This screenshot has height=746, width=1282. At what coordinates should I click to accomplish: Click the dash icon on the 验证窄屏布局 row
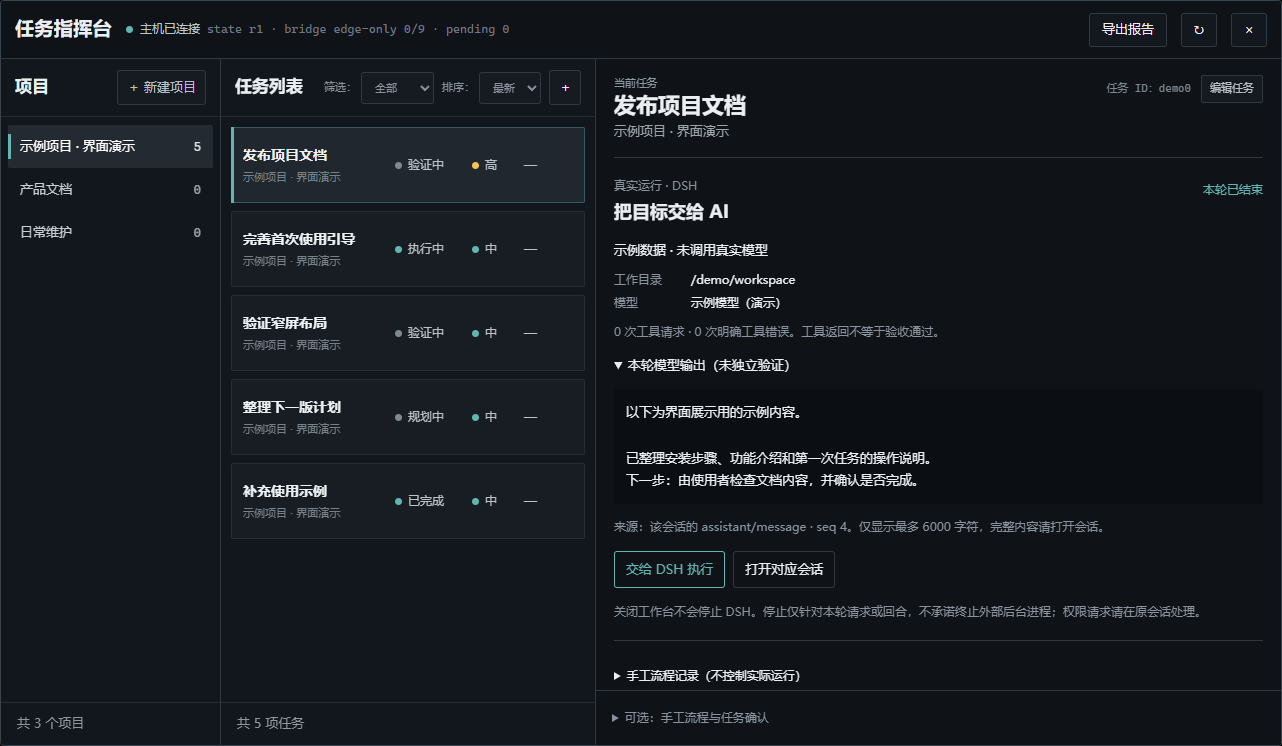click(530, 333)
